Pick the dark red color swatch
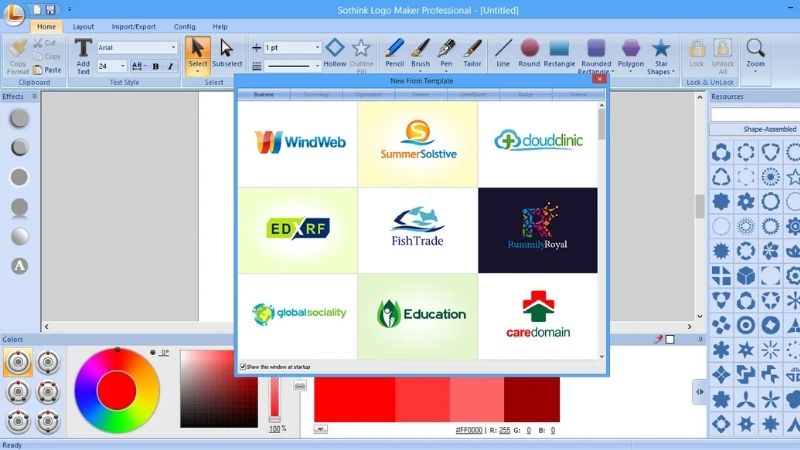The image size is (800, 450). 532,400
